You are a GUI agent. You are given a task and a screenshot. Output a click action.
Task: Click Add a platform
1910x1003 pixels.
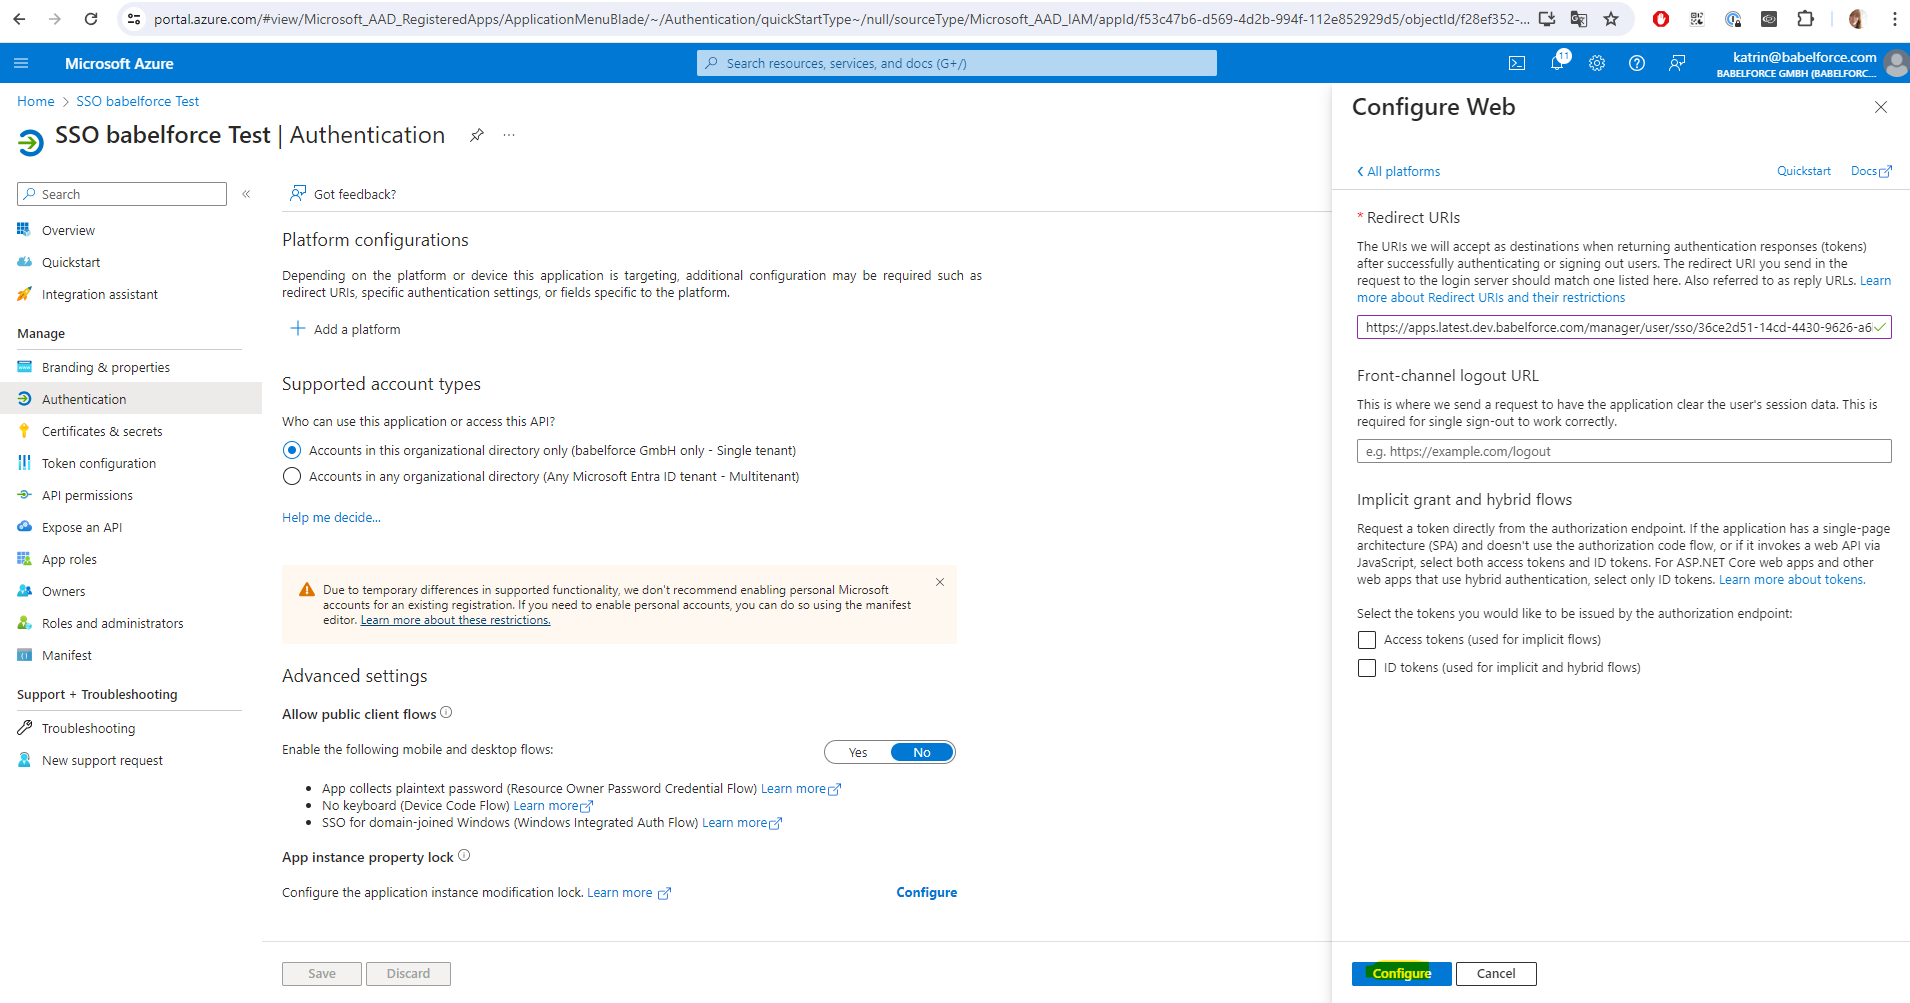[x=345, y=329]
